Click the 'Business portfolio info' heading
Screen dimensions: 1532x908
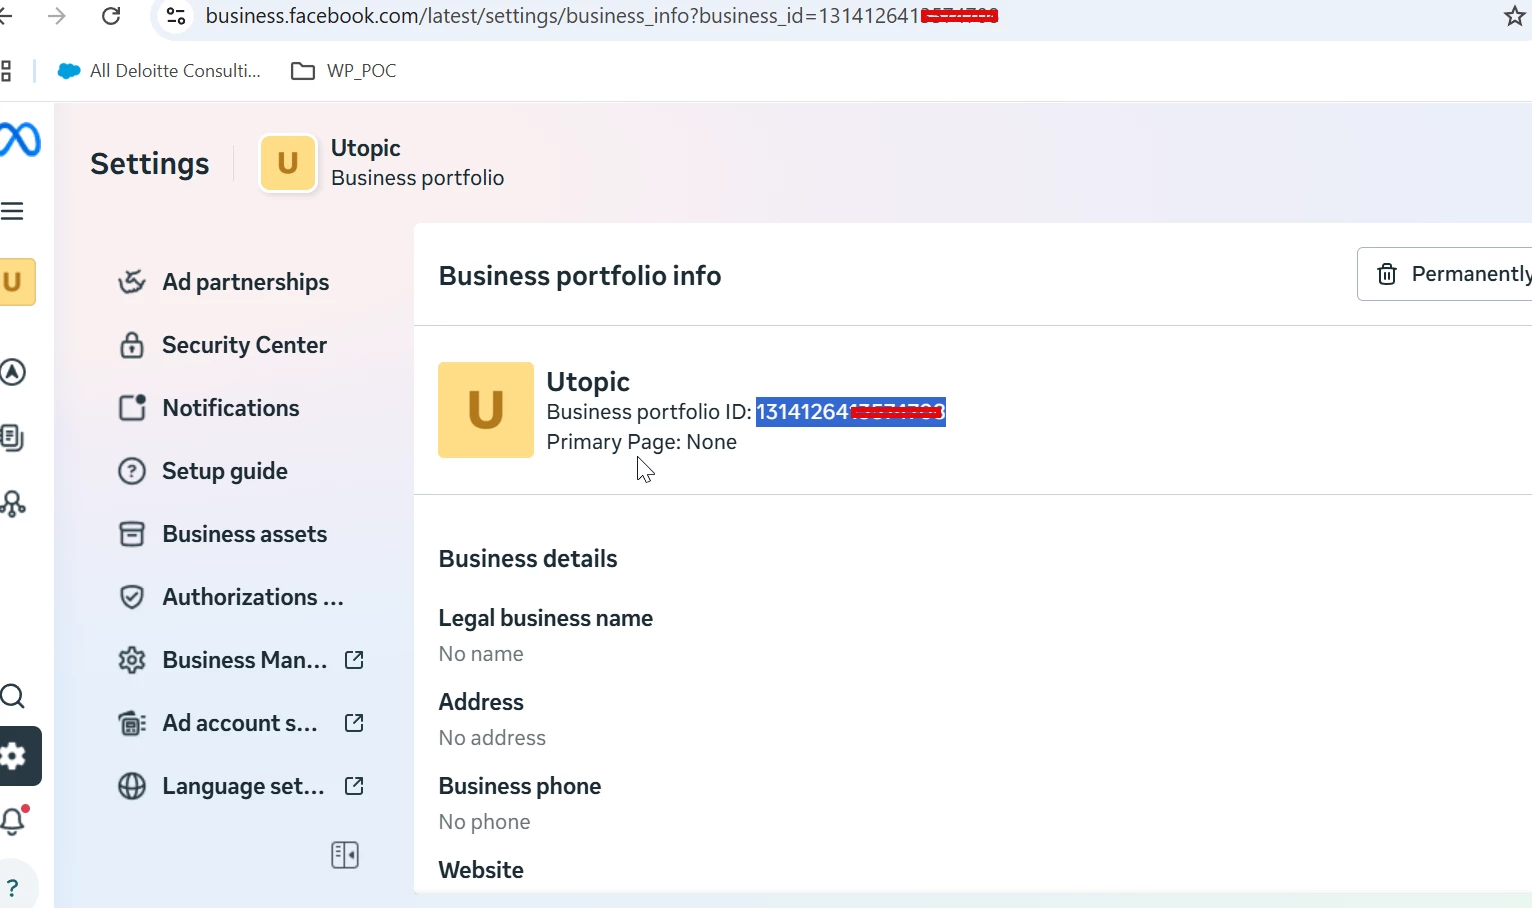[x=580, y=276]
